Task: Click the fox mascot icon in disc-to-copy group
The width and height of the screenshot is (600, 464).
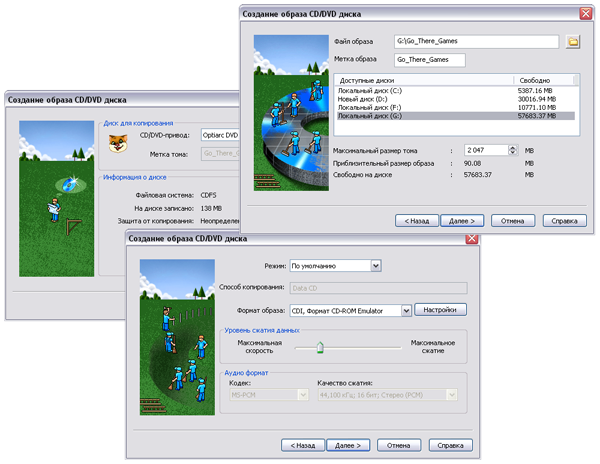Action: (118, 143)
